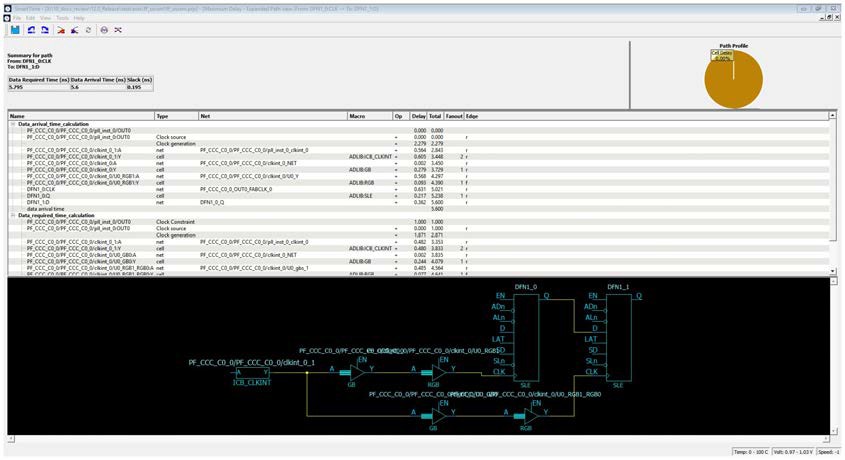The image size is (845, 460).
Task: Click the crossed-arrows icon in the toolbar
Action: point(119,30)
